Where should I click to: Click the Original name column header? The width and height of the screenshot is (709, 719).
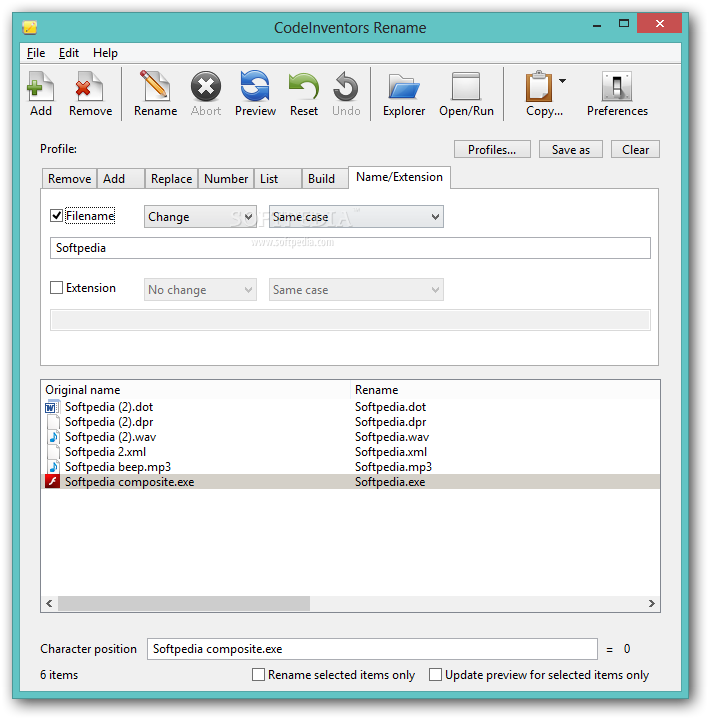click(196, 390)
